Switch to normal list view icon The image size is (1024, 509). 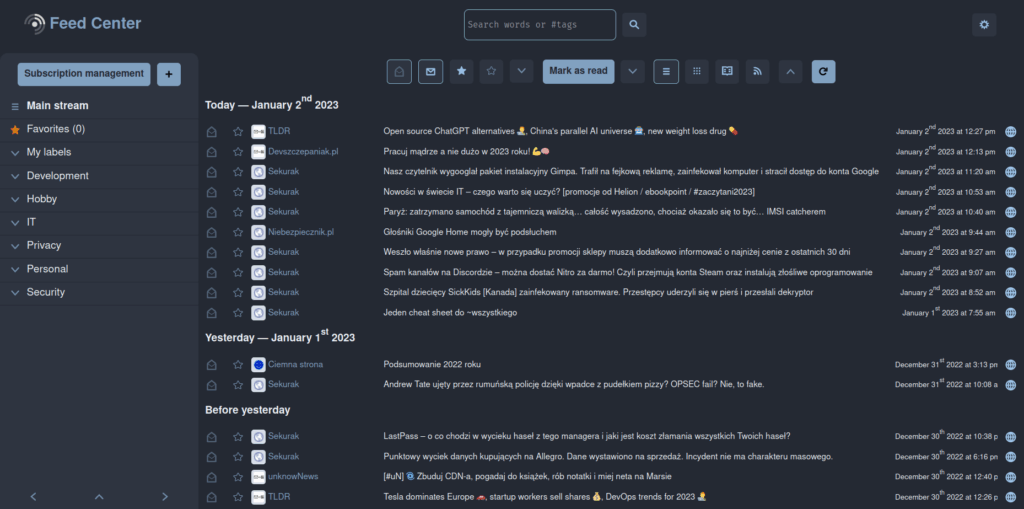[665, 71]
